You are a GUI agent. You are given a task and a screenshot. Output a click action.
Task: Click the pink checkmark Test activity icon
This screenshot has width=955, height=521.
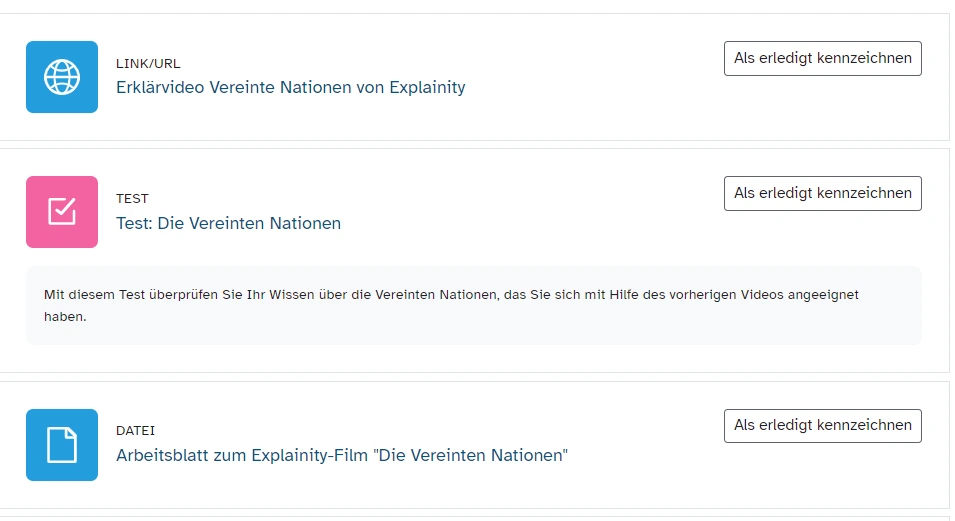tap(62, 212)
